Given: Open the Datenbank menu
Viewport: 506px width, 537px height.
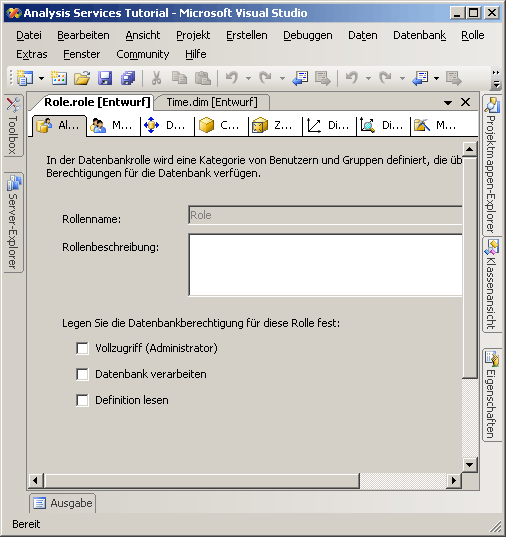Looking at the screenshot, I should (419, 35).
